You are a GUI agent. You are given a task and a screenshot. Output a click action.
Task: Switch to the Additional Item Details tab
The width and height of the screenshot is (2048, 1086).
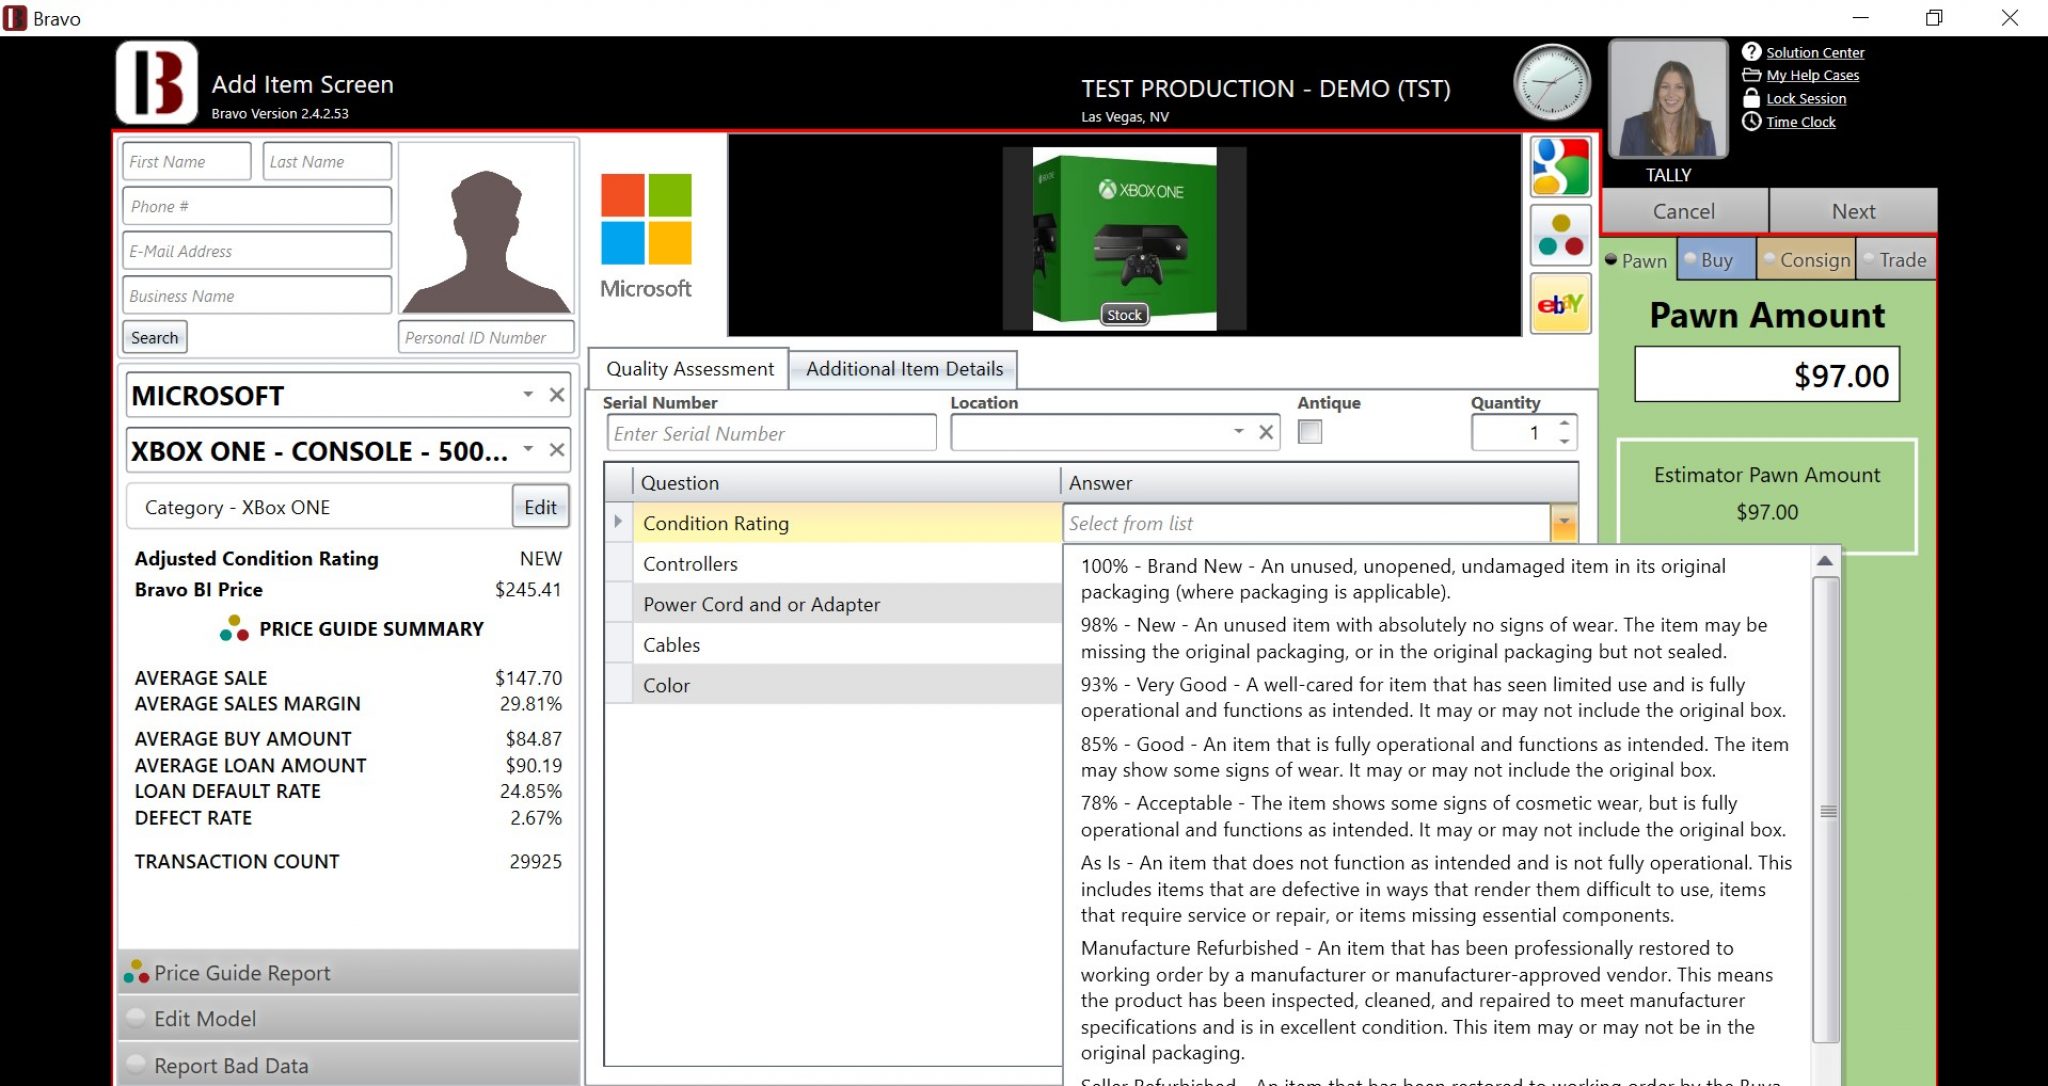pyautogui.click(x=902, y=368)
